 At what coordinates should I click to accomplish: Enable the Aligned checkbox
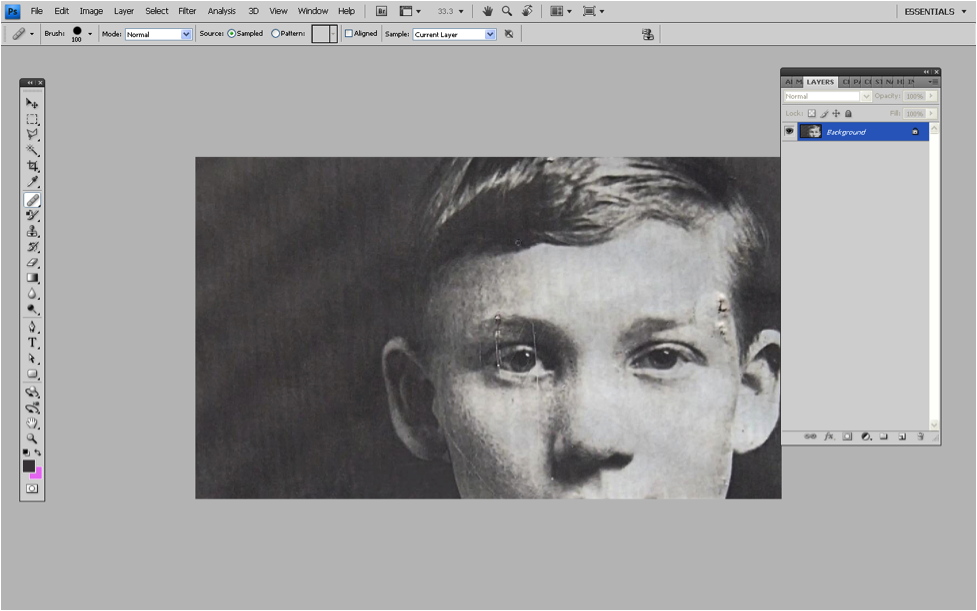coord(349,34)
